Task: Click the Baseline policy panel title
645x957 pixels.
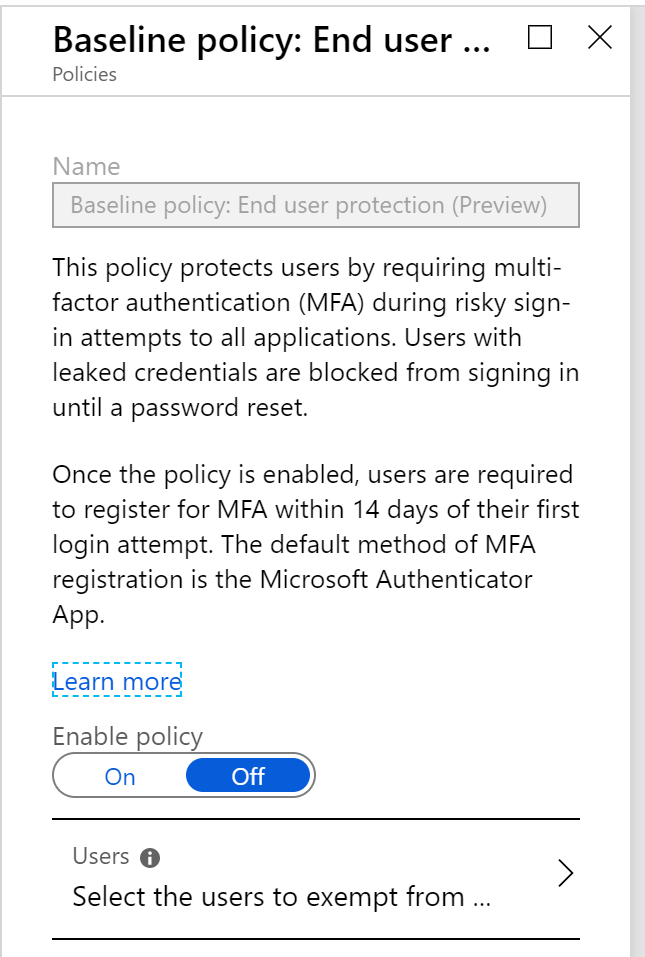Action: [270, 40]
